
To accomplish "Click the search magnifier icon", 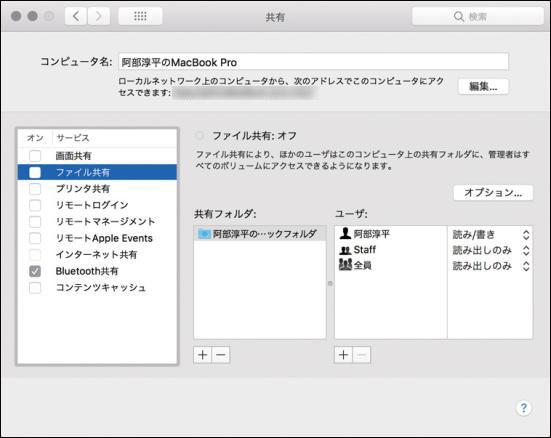I will pos(459,16).
